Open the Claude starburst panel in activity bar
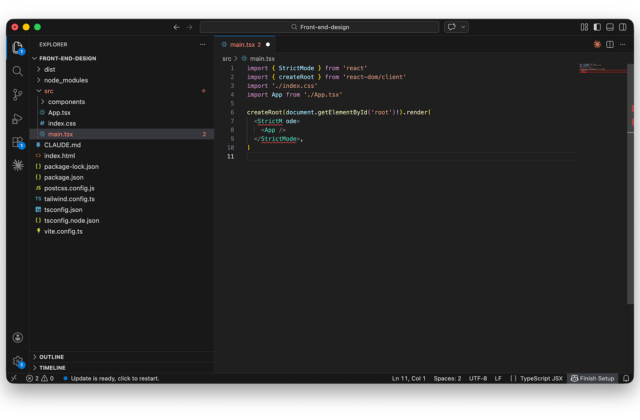640x420 pixels. [18, 165]
